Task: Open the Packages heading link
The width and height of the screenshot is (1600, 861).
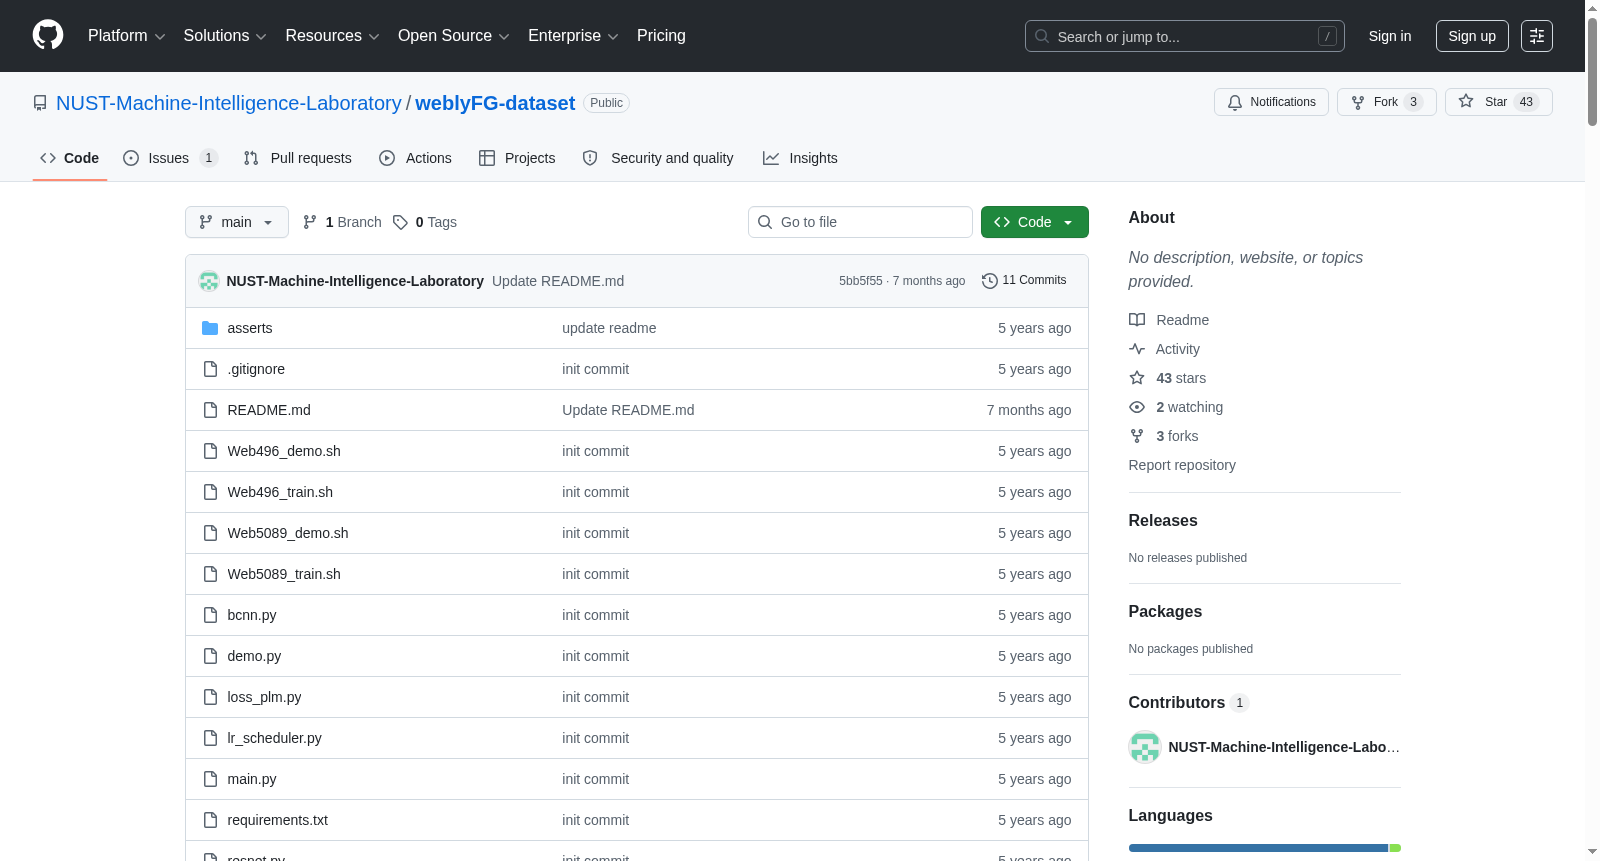Action: pyautogui.click(x=1165, y=611)
